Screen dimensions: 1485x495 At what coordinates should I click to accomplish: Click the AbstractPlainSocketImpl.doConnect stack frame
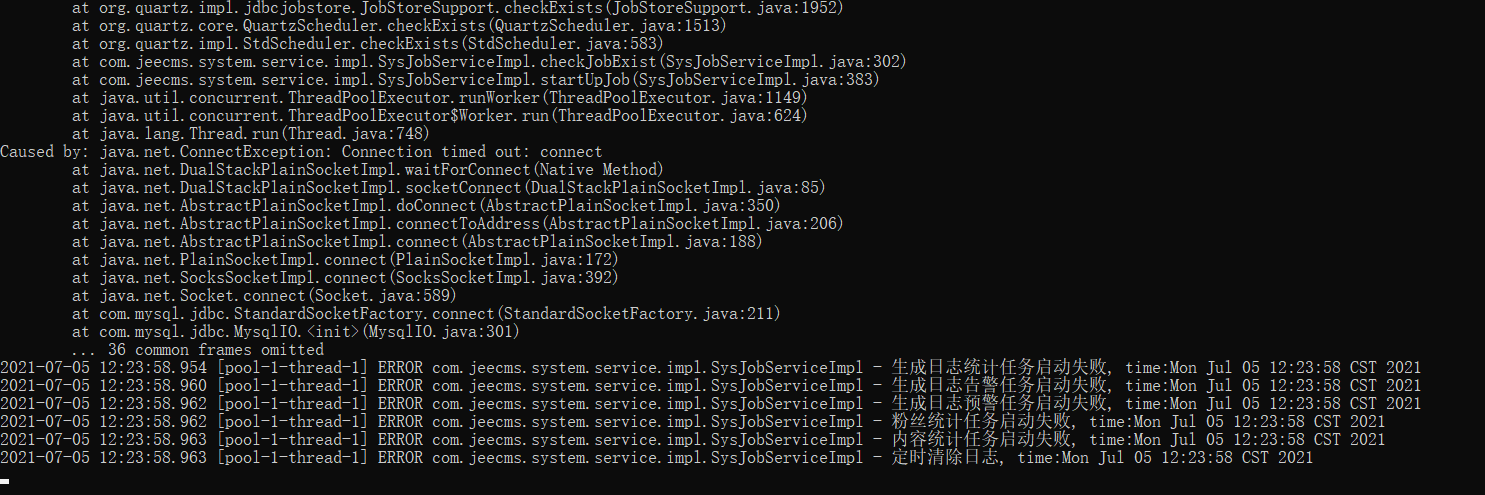[x=426, y=206]
